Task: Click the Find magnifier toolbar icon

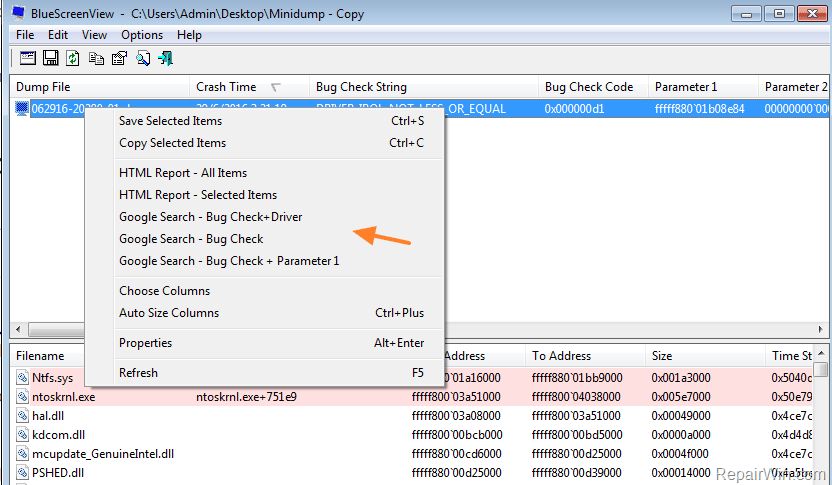Action: 143,58
